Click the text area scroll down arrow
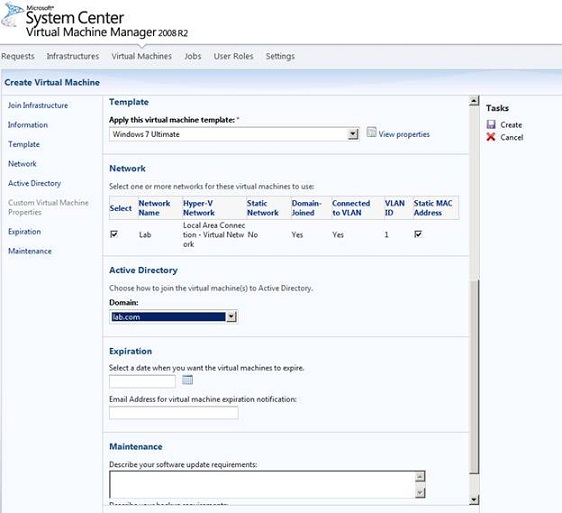 point(420,493)
